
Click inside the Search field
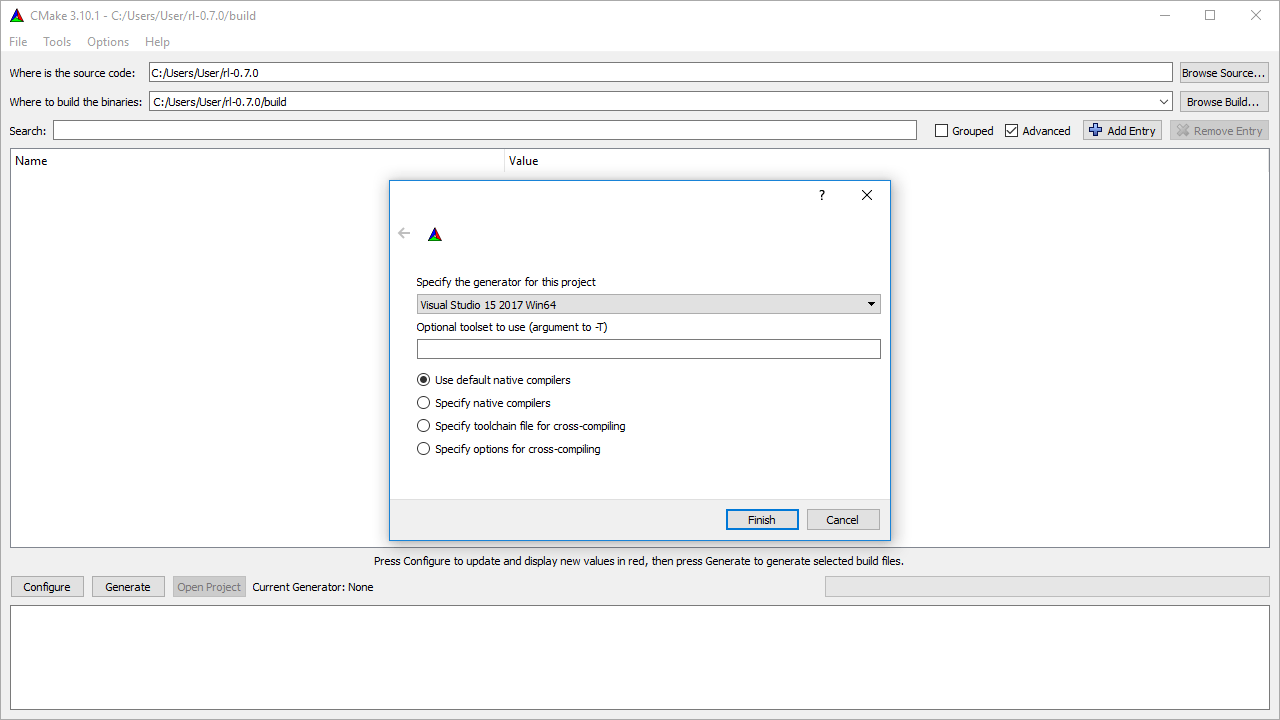[x=483, y=130]
